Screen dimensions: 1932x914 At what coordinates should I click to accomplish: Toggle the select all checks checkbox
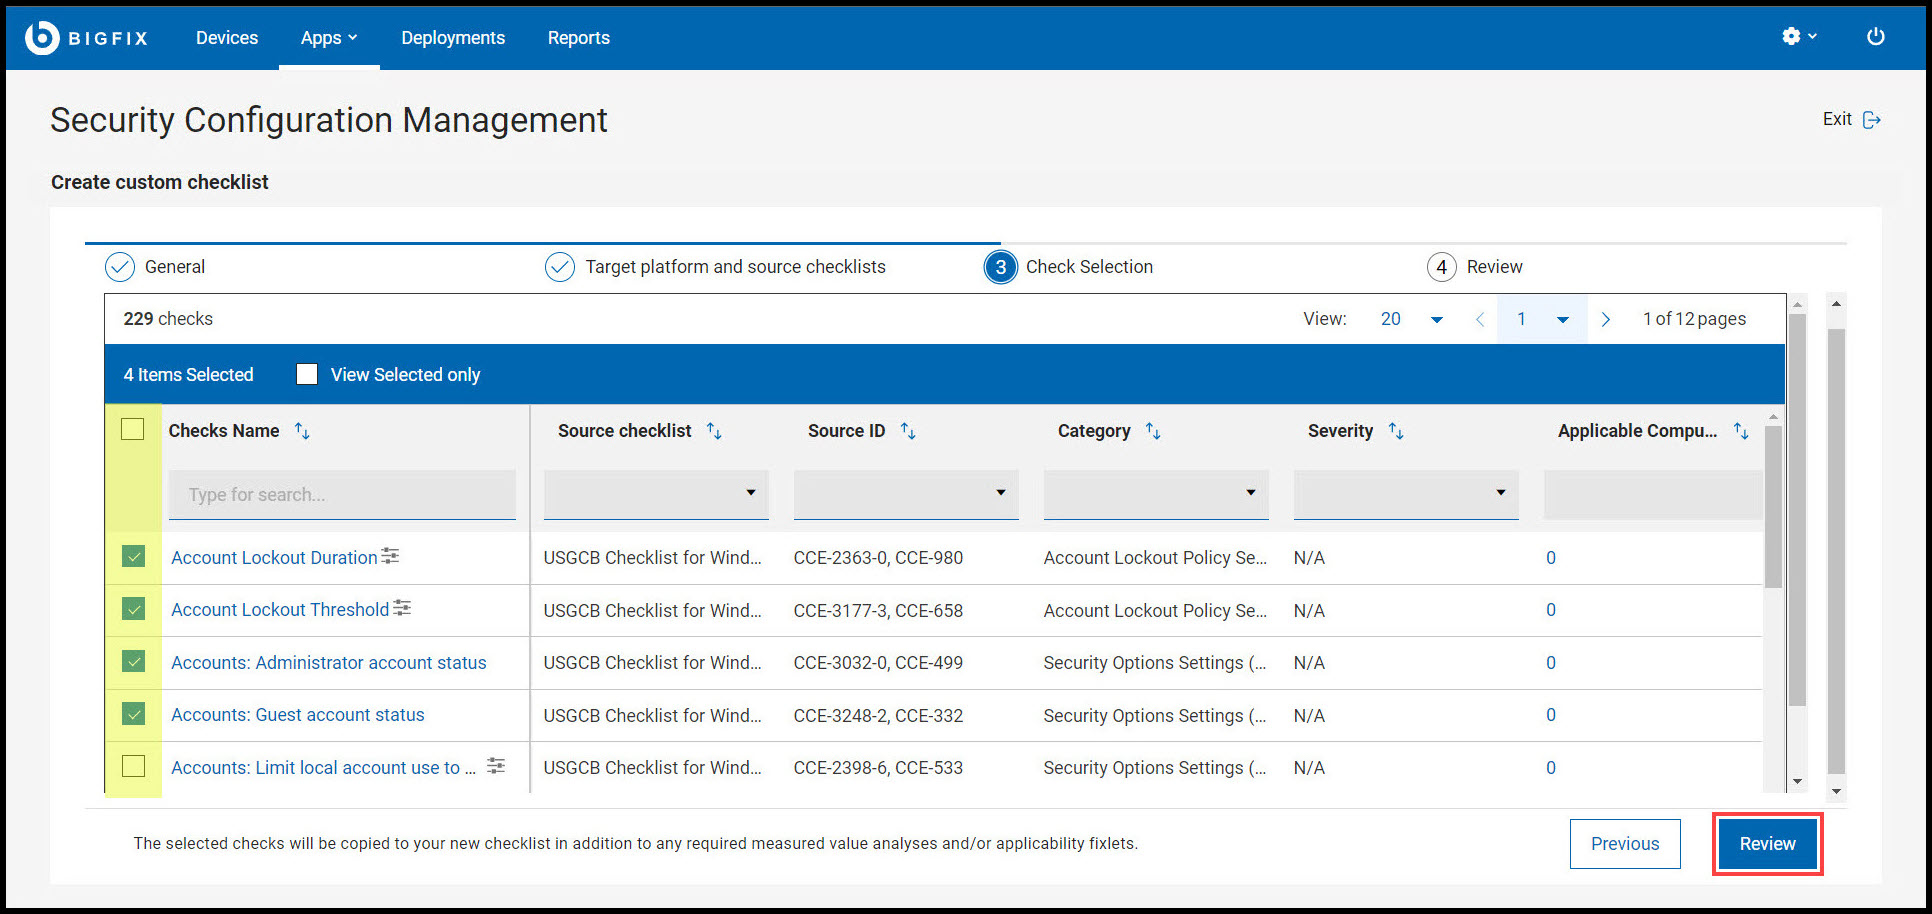point(133,429)
